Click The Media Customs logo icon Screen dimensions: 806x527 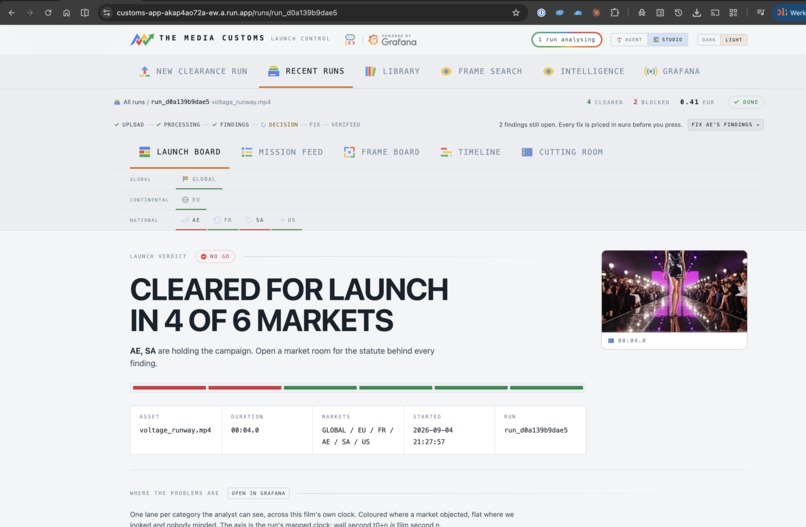[x=142, y=39]
